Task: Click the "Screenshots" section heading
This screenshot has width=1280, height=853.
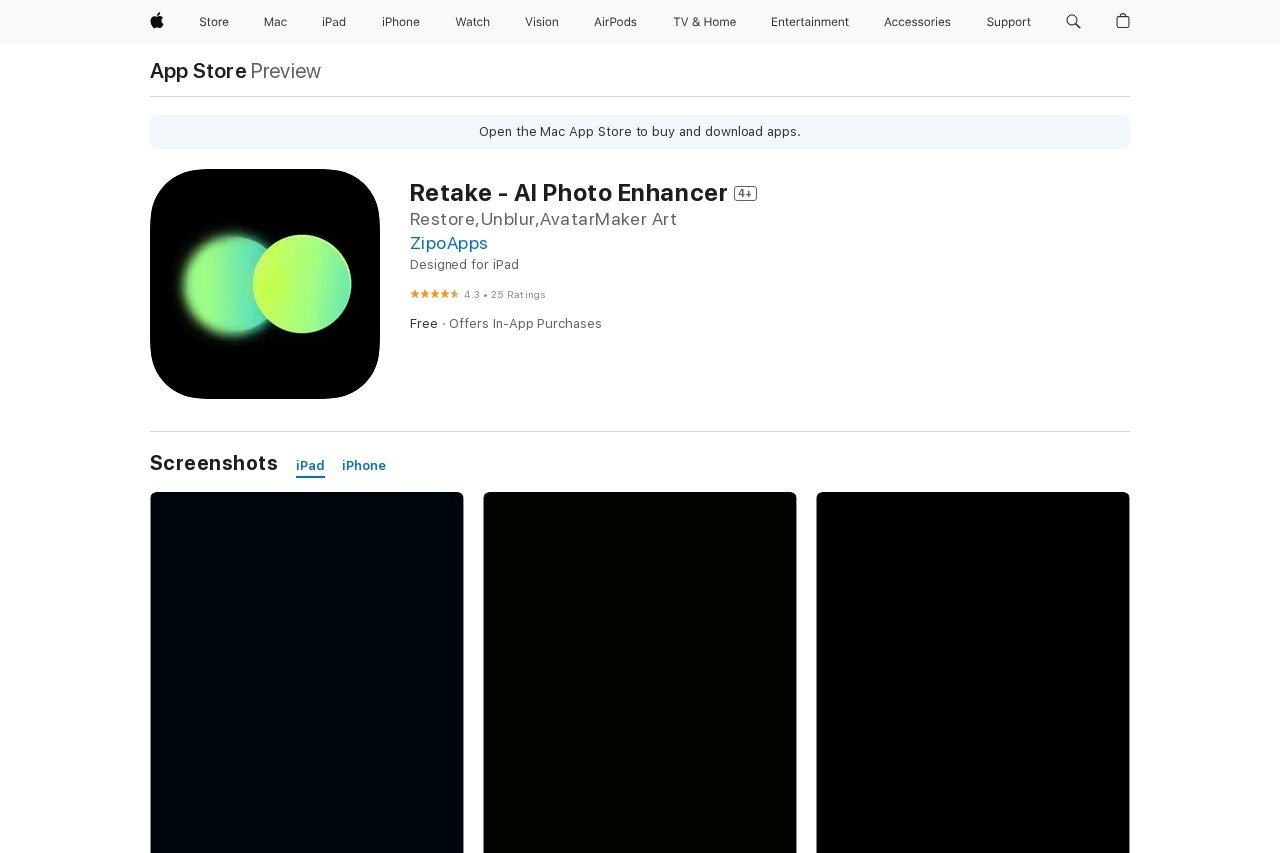Action: pyautogui.click(x=214, y=463)
